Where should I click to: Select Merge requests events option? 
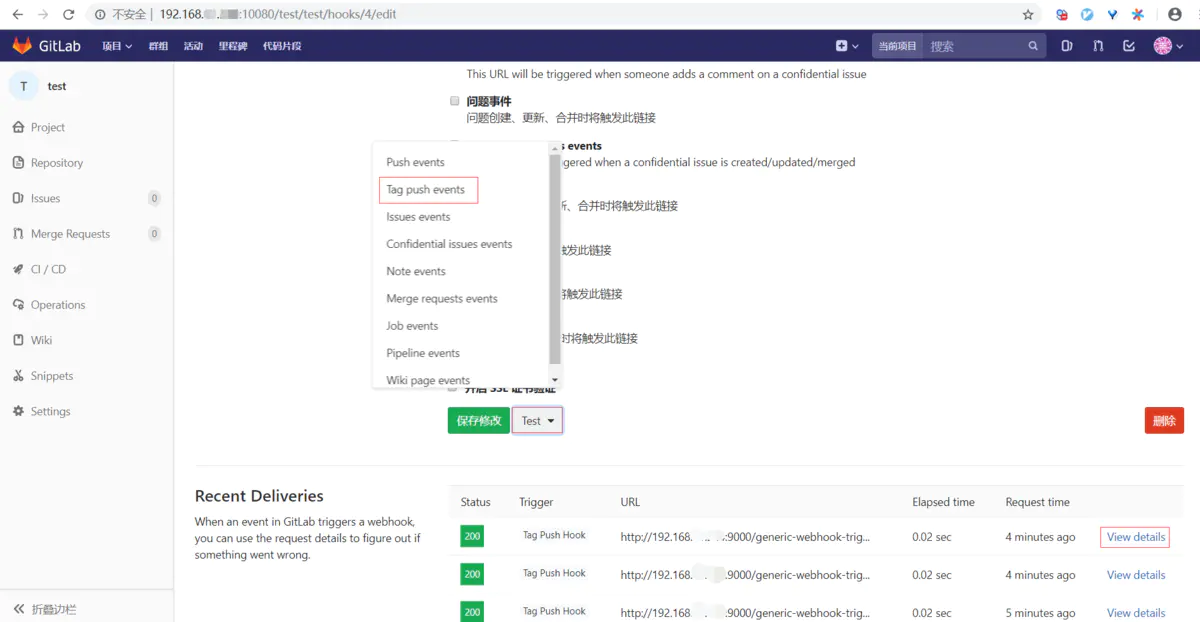(442, 298)
